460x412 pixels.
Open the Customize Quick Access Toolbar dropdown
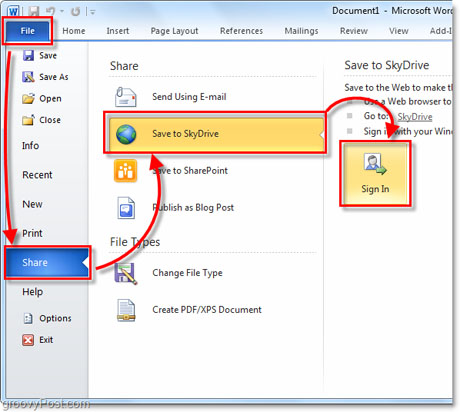point(93,12)
